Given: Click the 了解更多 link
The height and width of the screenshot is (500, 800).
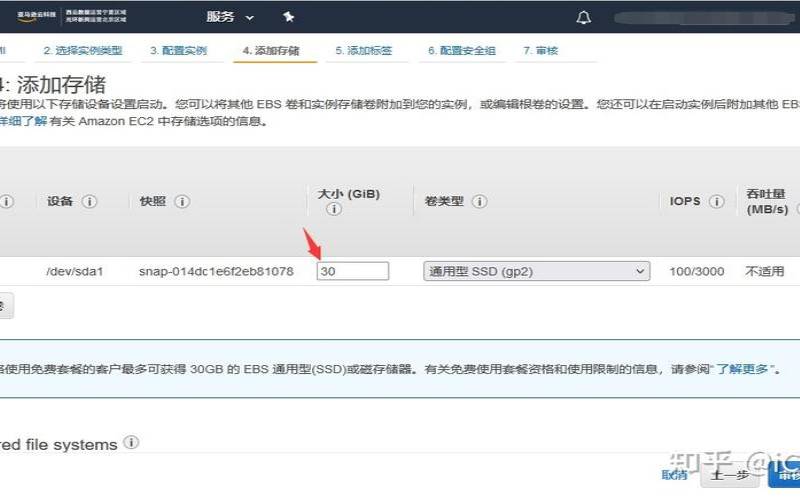Looking at the screenshot, I should tap(743, 369).
